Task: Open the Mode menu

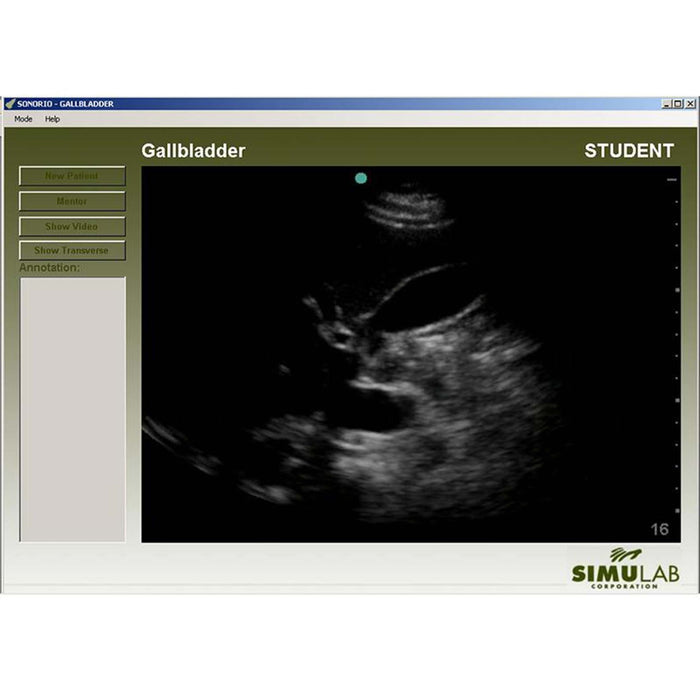Action: click(23, 119)
